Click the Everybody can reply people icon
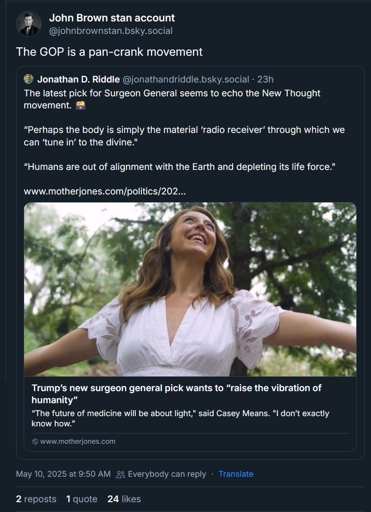The image size is (371, 512). point(120,474)
